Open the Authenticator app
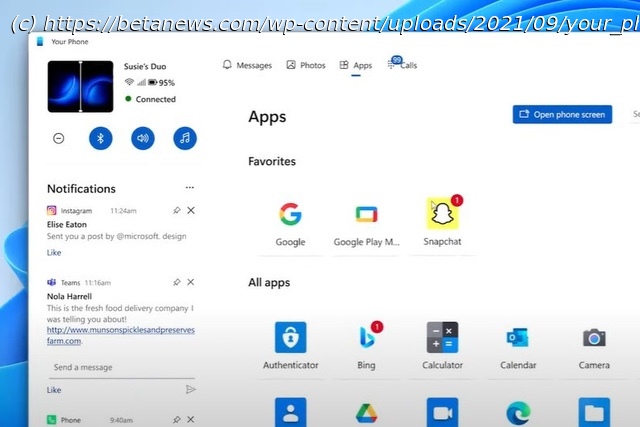 point(290,338)
